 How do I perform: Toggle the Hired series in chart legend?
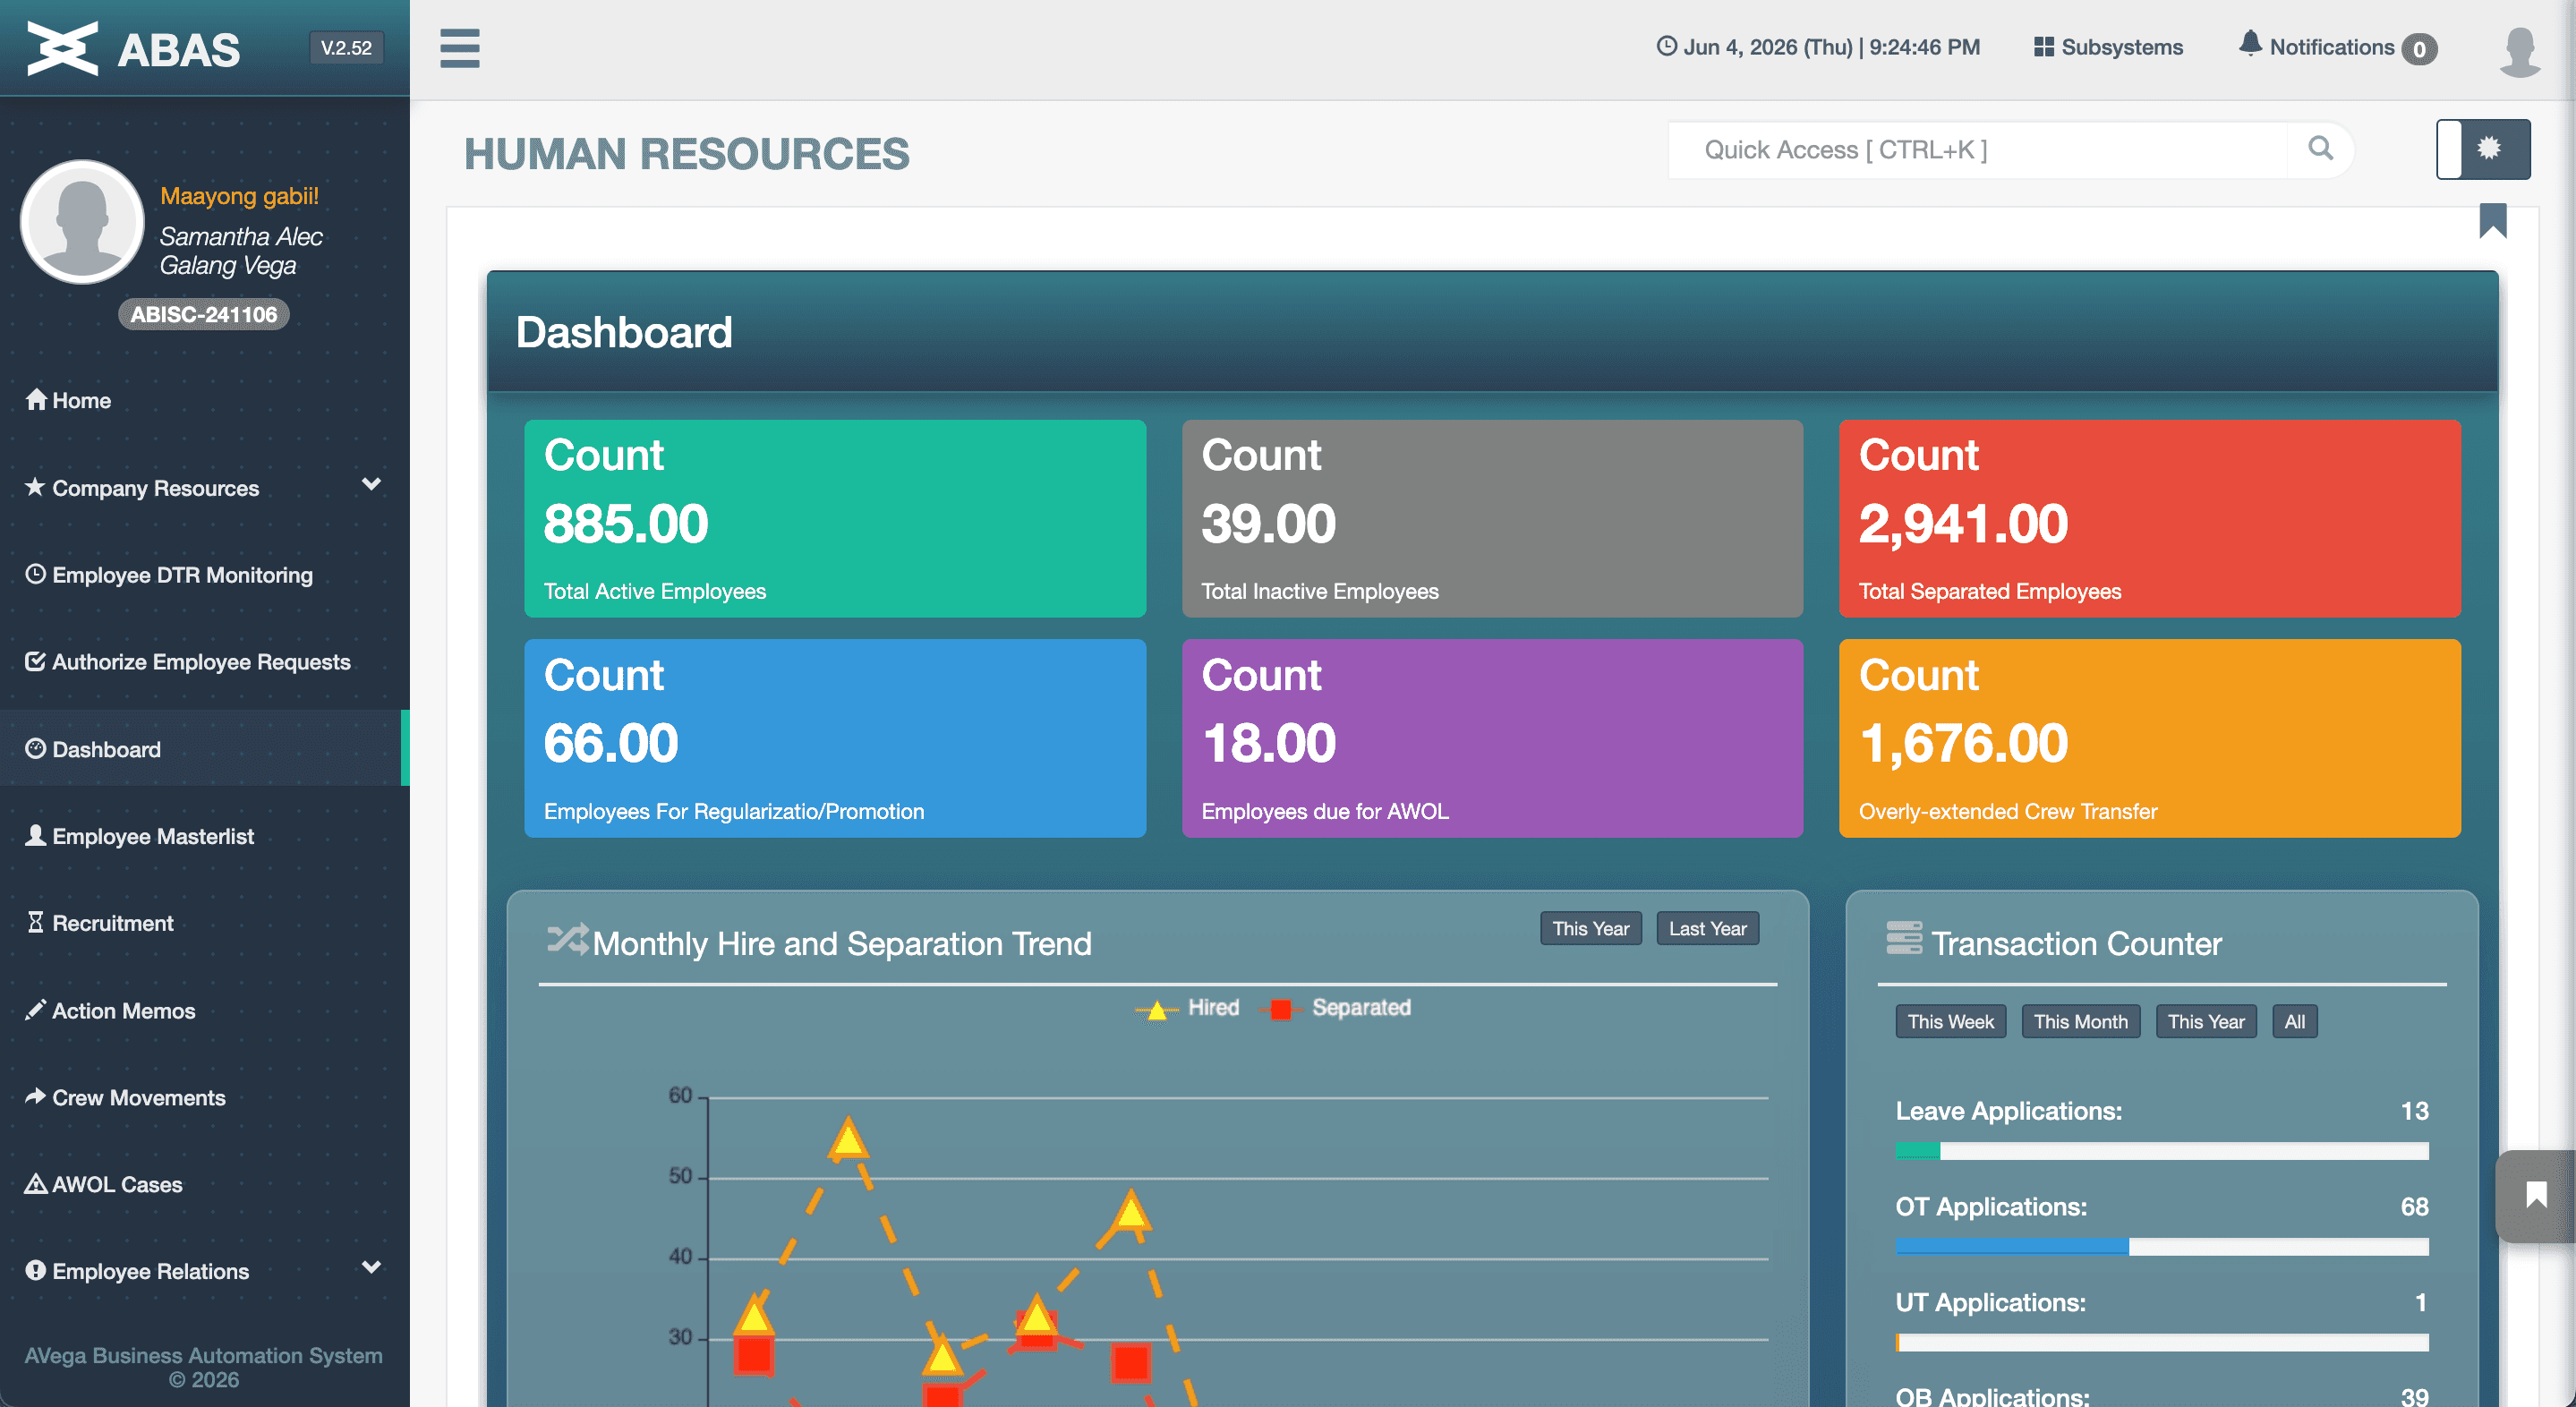click(1187, 1008)
